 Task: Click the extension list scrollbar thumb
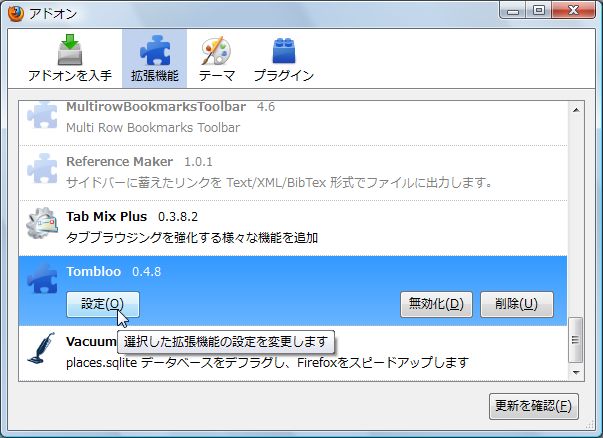point(576,340)
